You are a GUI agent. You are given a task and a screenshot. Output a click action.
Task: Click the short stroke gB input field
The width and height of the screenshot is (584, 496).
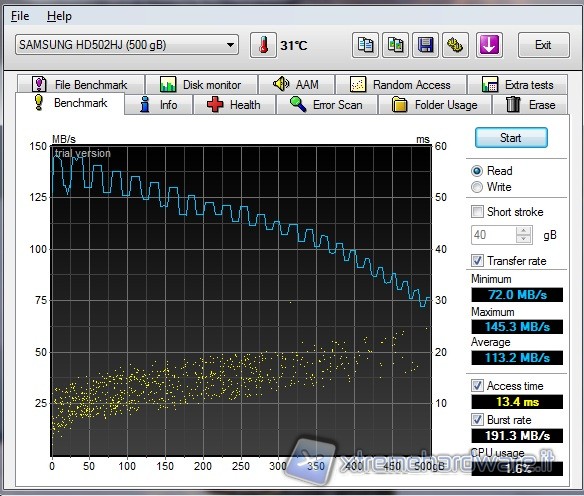[x=494, y=235]
